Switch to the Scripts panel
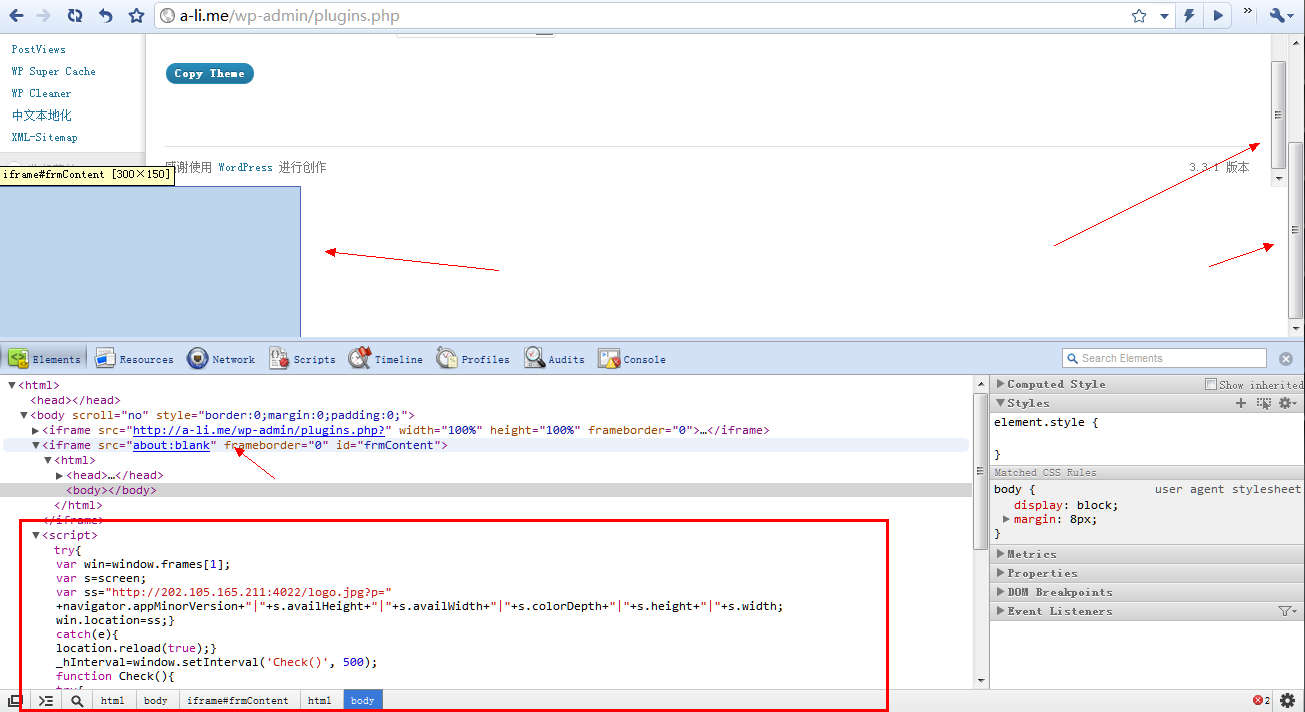 [302, 359]
